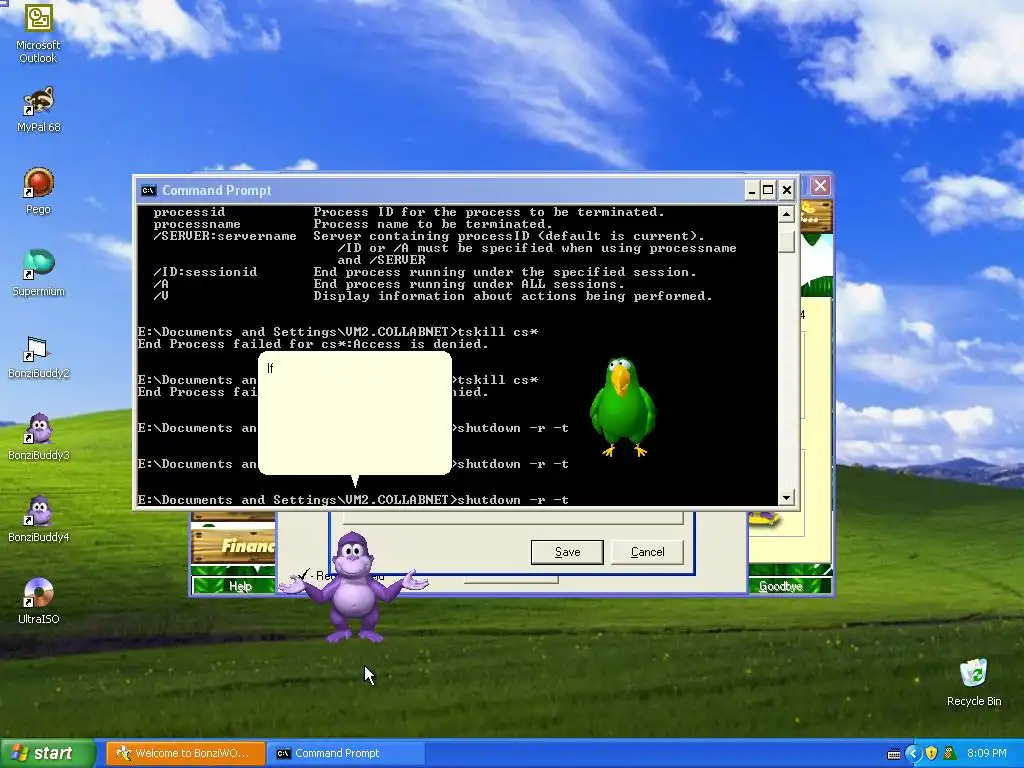This screenshot has height=768, width=1024.
Task: Click Save in the Bonzi dialog
Action: 567,552
